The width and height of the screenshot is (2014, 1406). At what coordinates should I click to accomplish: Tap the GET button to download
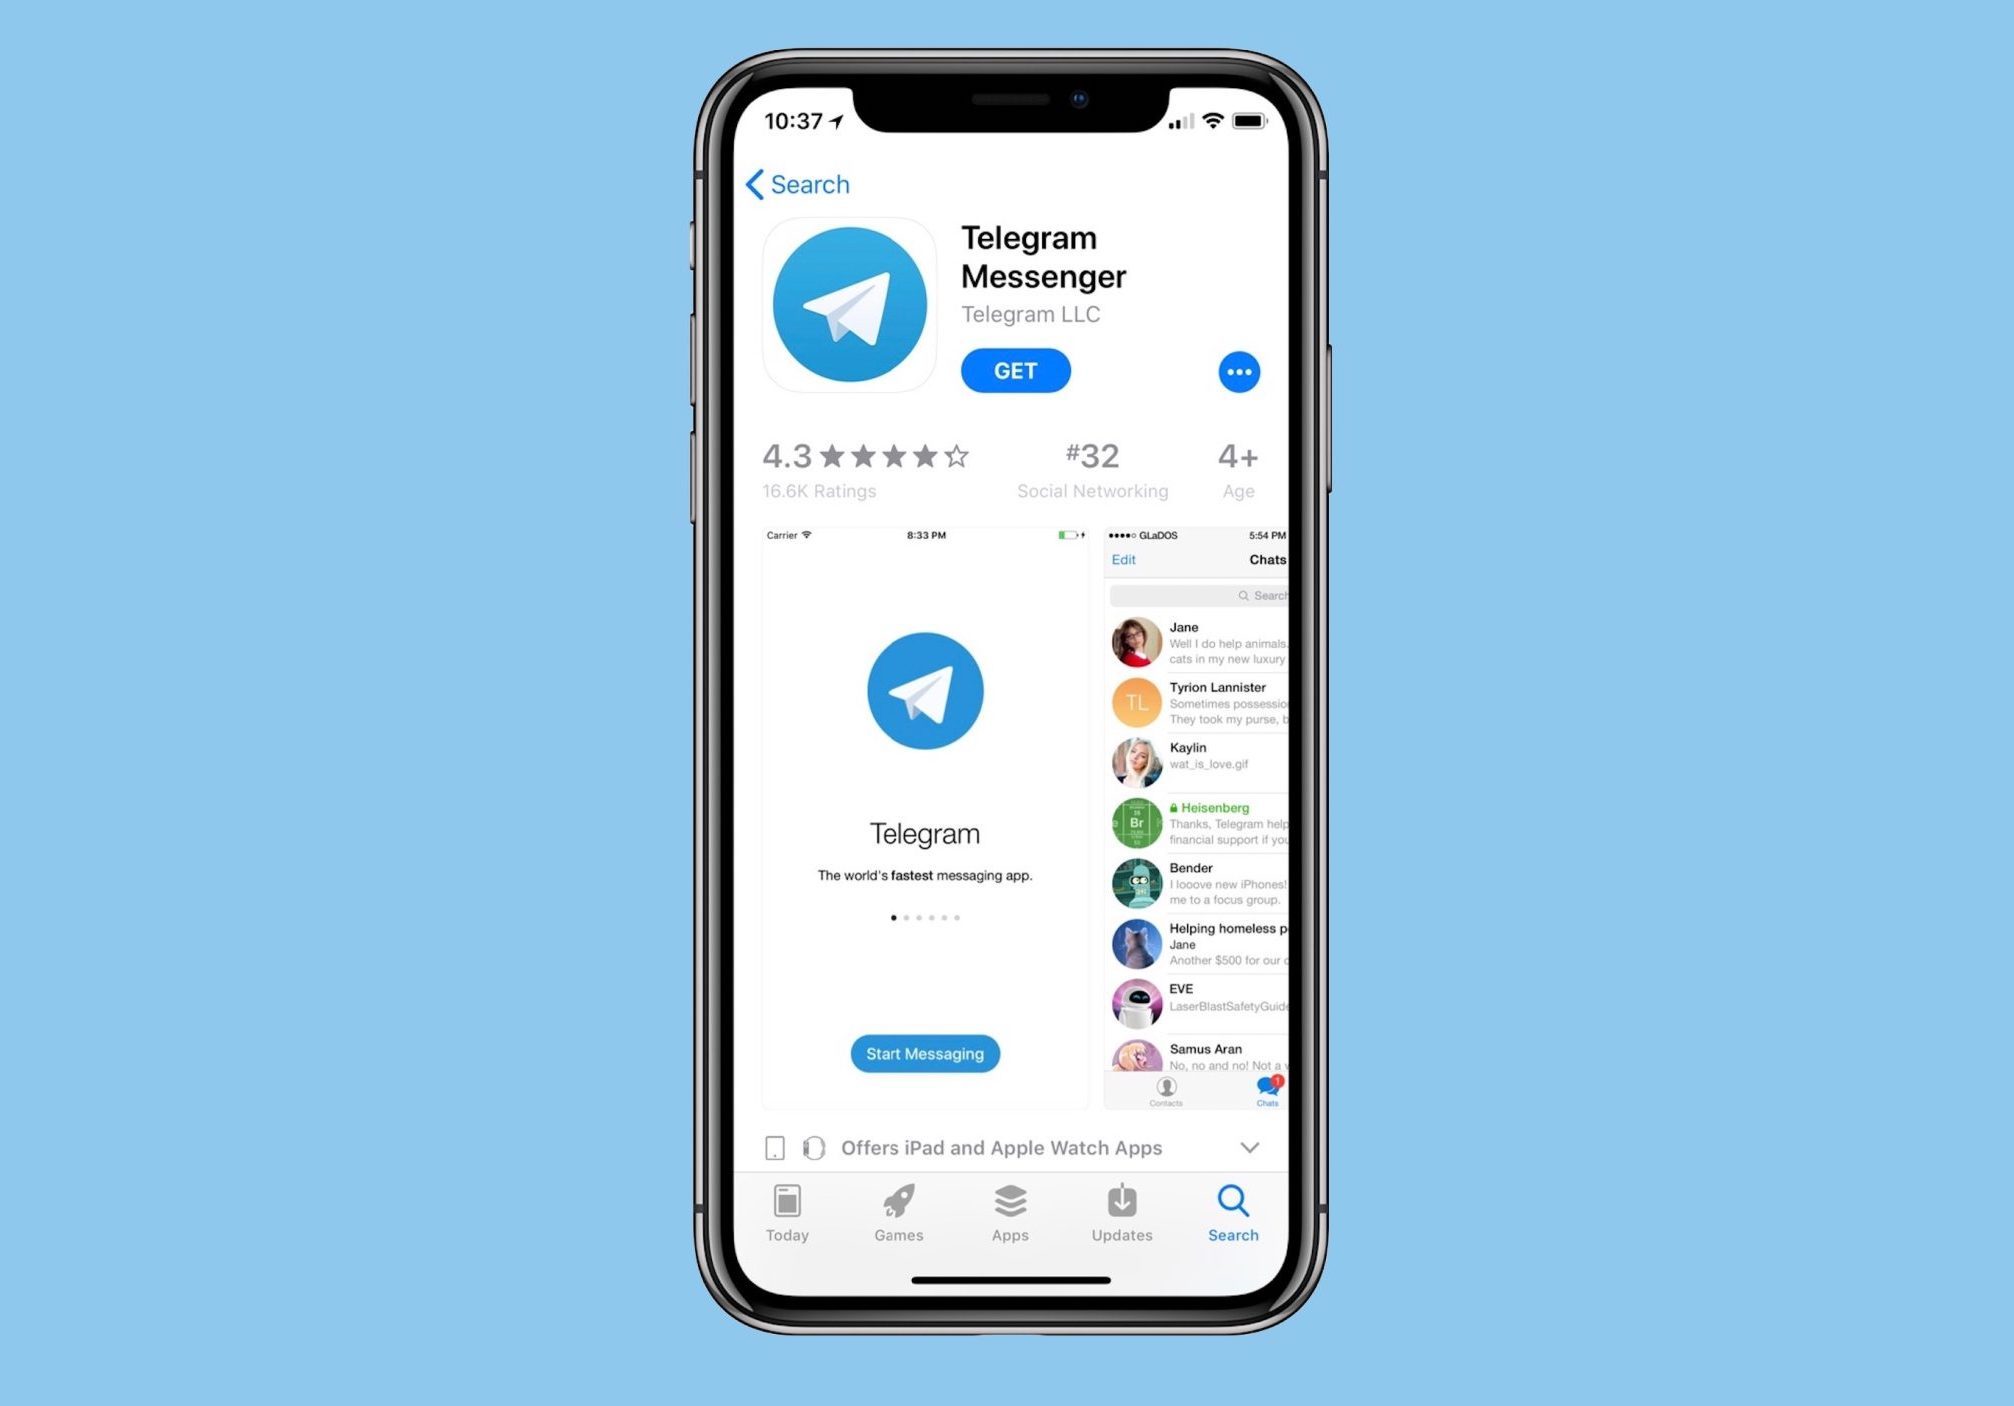click(x=1015, y=370)
